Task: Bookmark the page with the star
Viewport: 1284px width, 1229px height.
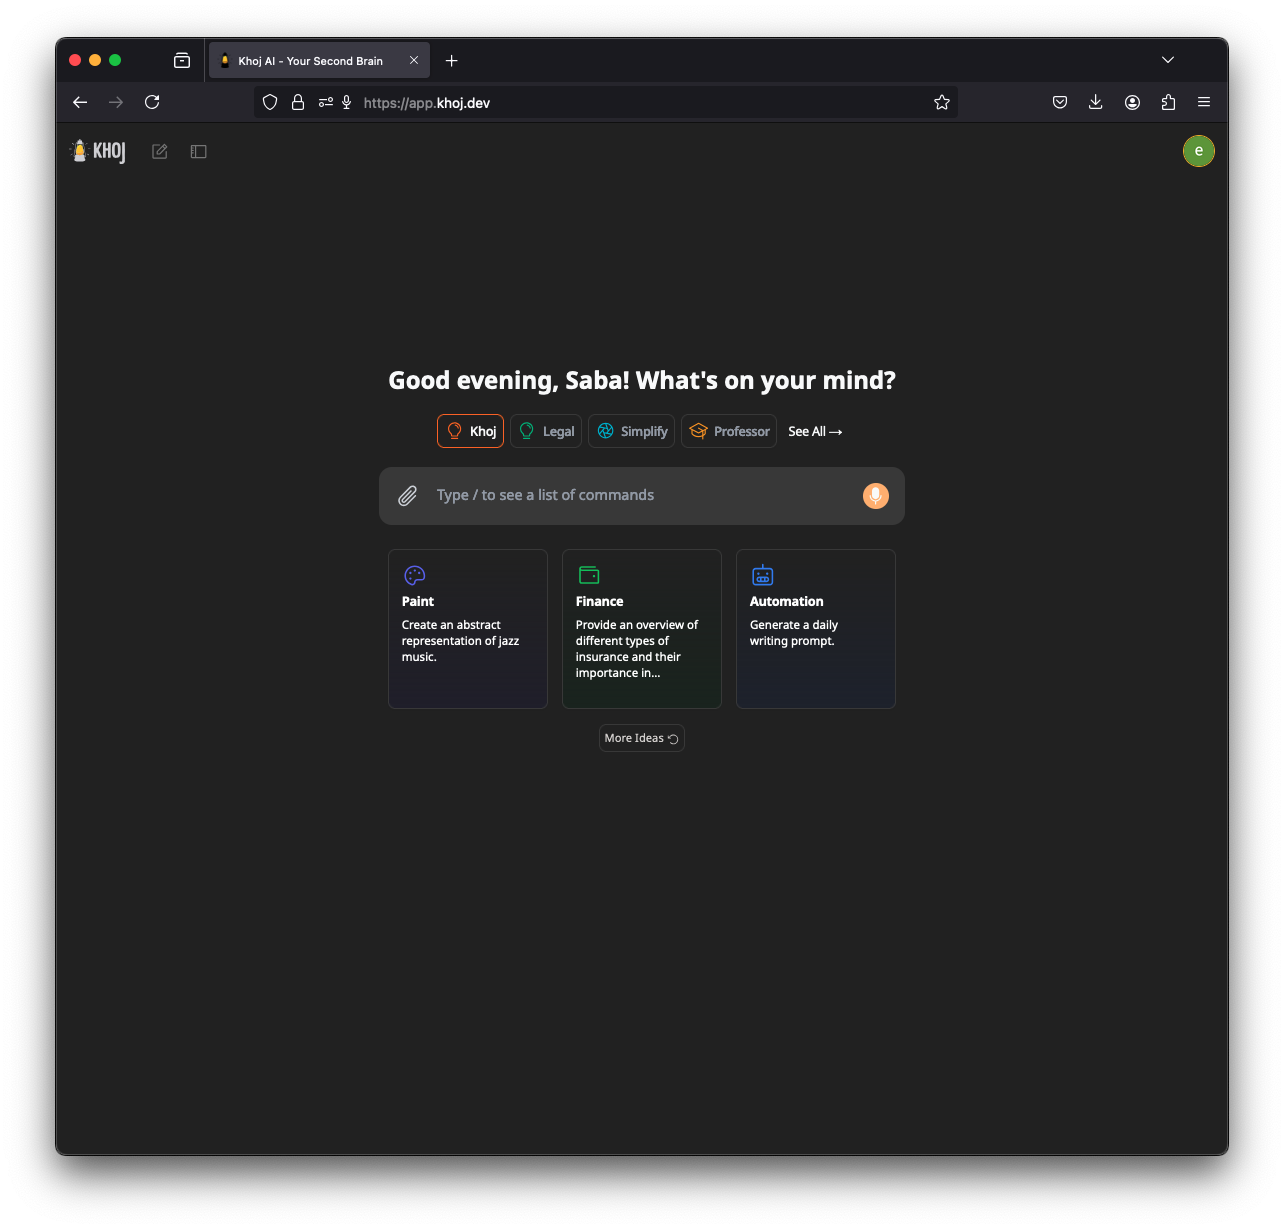Action: (x=941, y=102)
